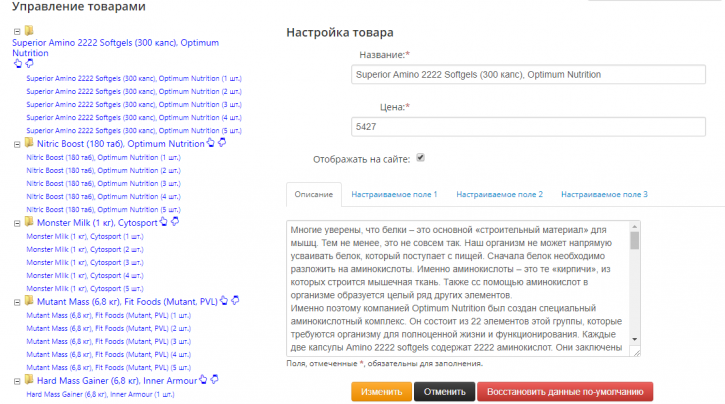This screenshot has height=404, width=725.
Task: Collapse the Mutant Mass tree node
Action: coord(17,303)
